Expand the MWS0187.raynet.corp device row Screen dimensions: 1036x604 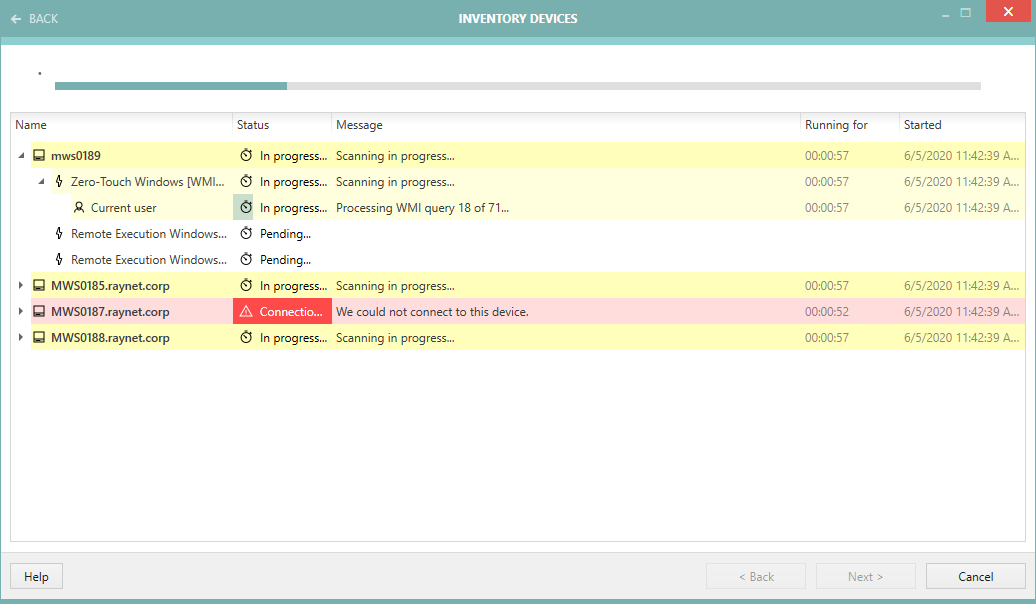coord(21,312)
